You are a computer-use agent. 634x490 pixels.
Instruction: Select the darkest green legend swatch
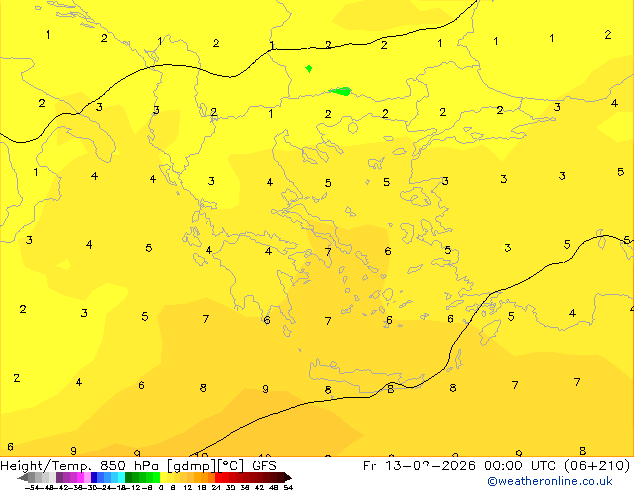(129, 477)
